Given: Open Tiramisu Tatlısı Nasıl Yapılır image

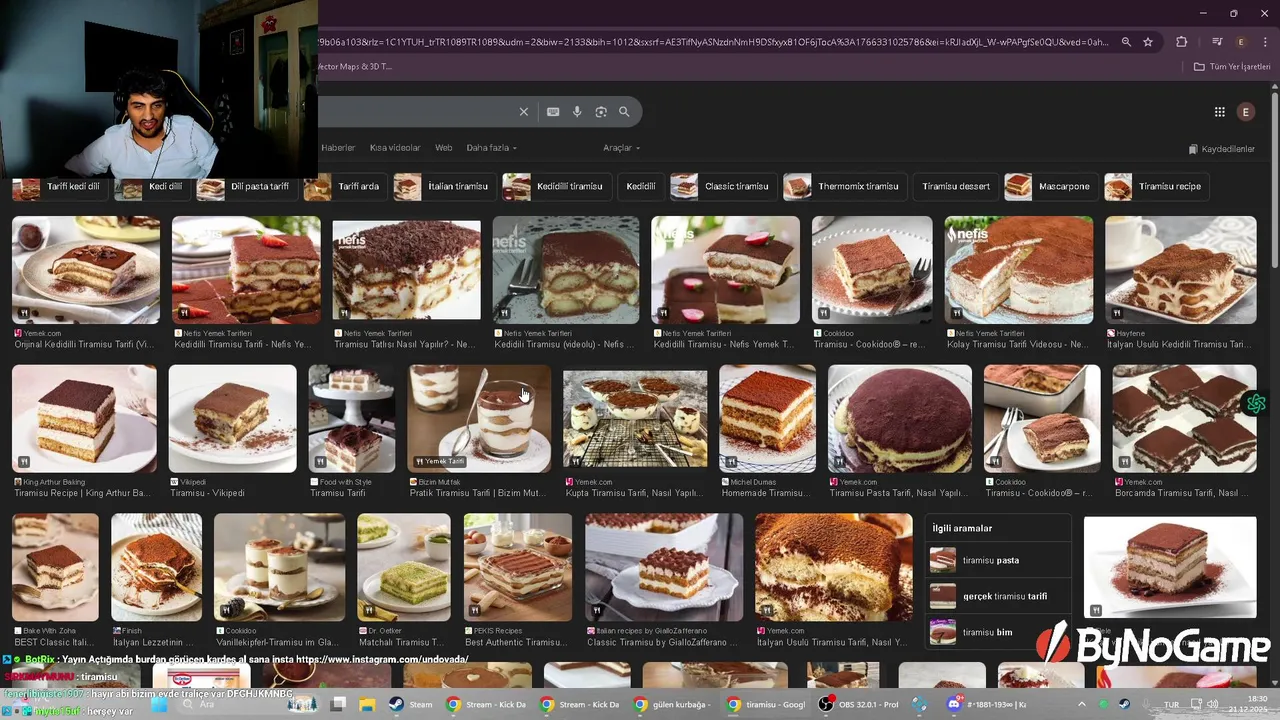Looking at the screenshot, I should [x=406, y=270].
